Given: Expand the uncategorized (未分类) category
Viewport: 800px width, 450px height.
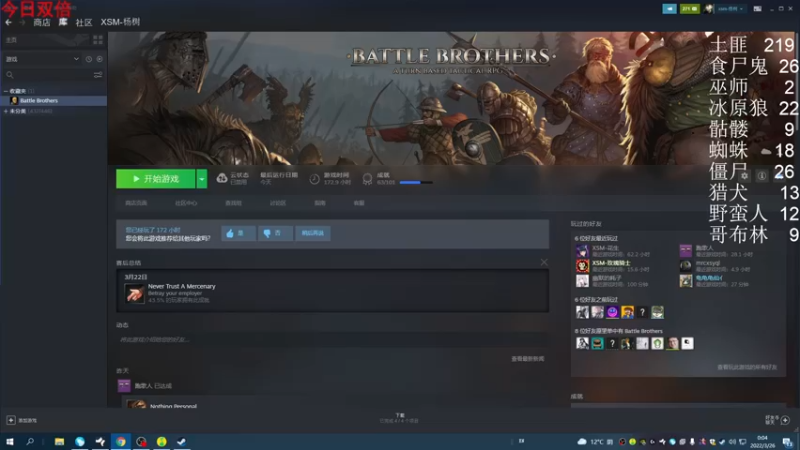Looking at the screenshot, I should (5, 111).
